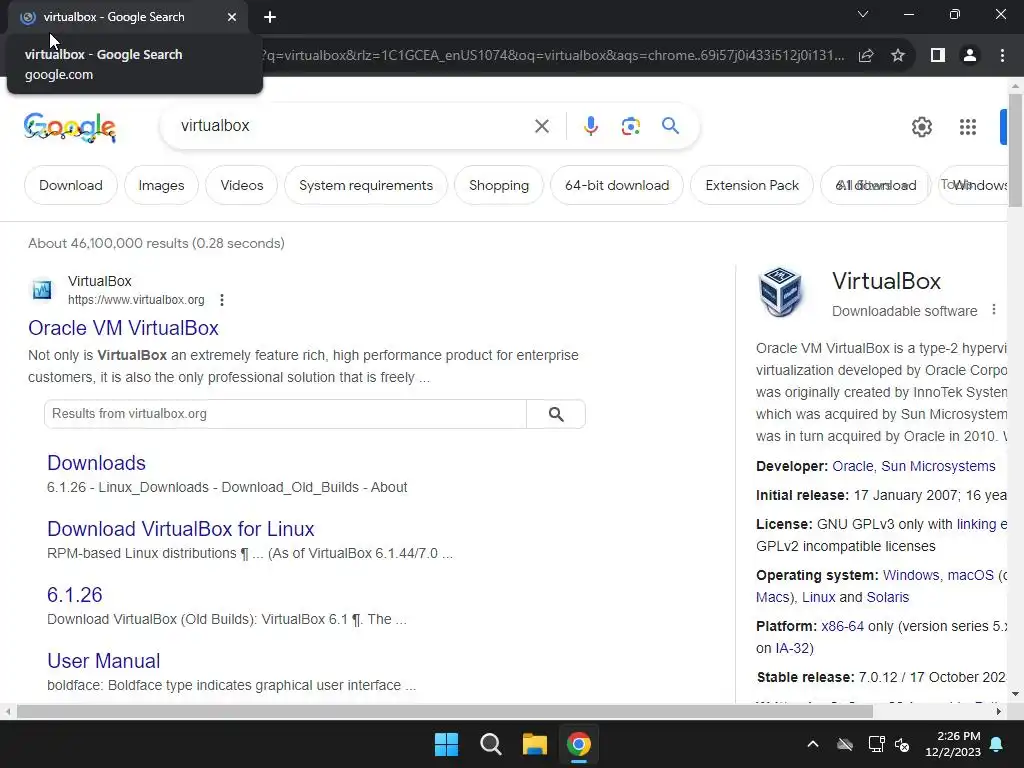Select the Download filter chip
The image size is (1024, 768).
71,185
